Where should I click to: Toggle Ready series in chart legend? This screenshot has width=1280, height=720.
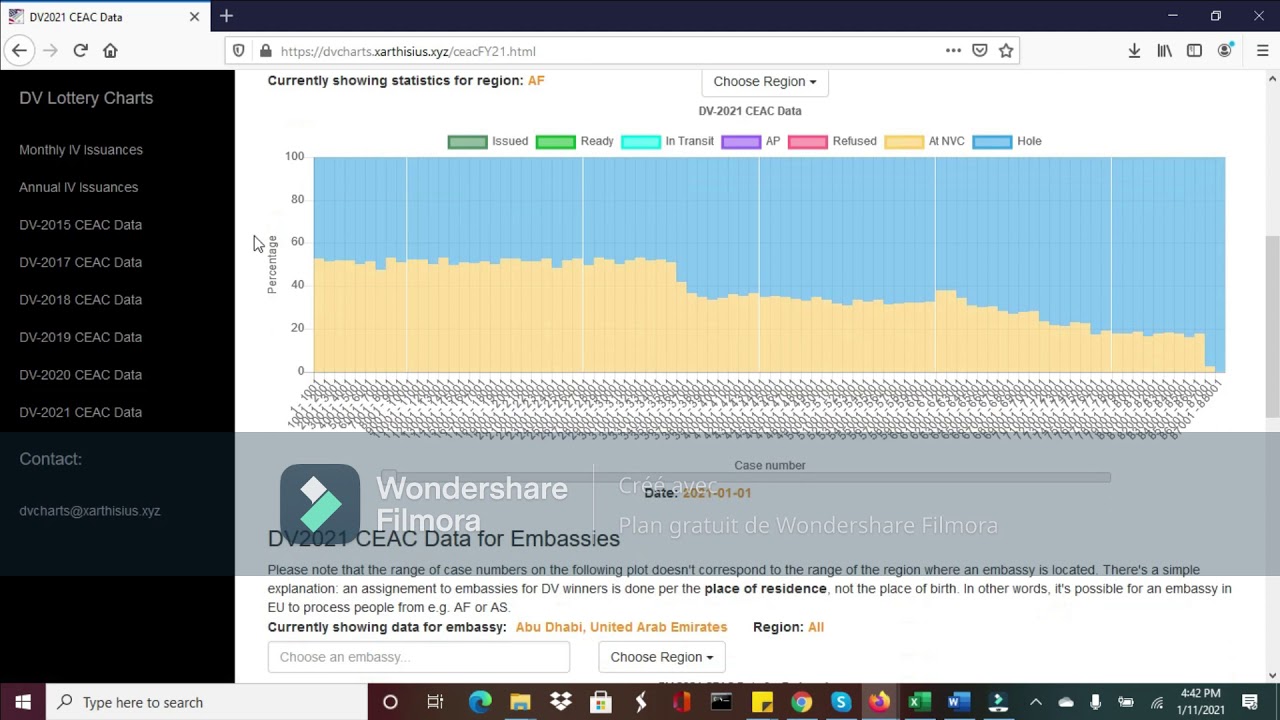pyautogui.click(x=575, y=141)
